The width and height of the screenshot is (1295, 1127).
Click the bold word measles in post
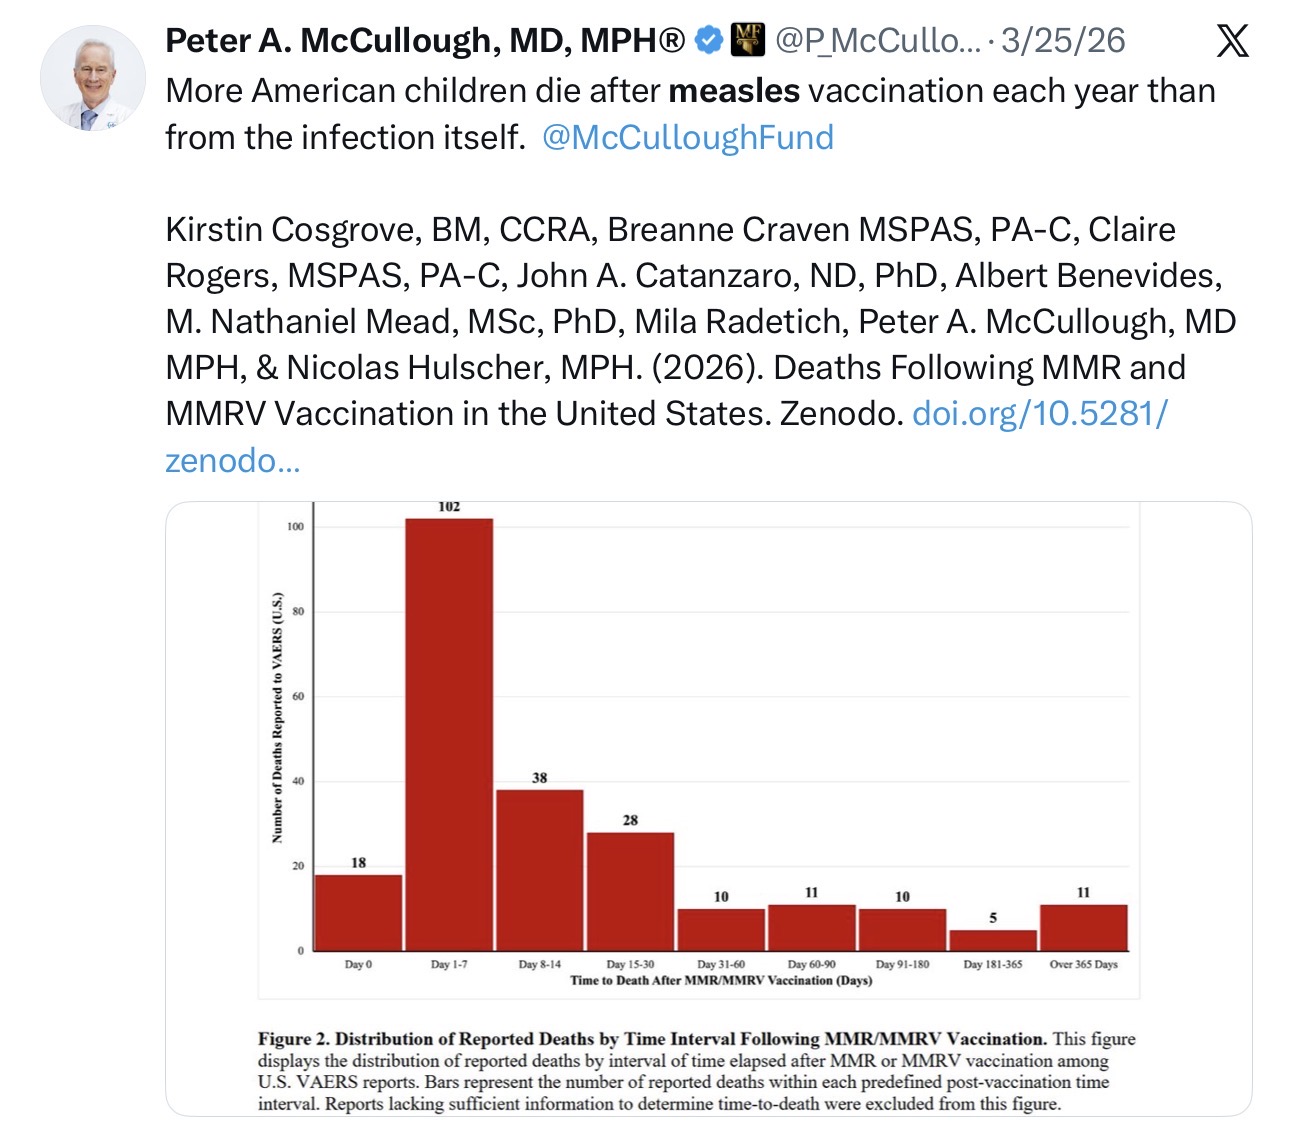pos(734,91)
